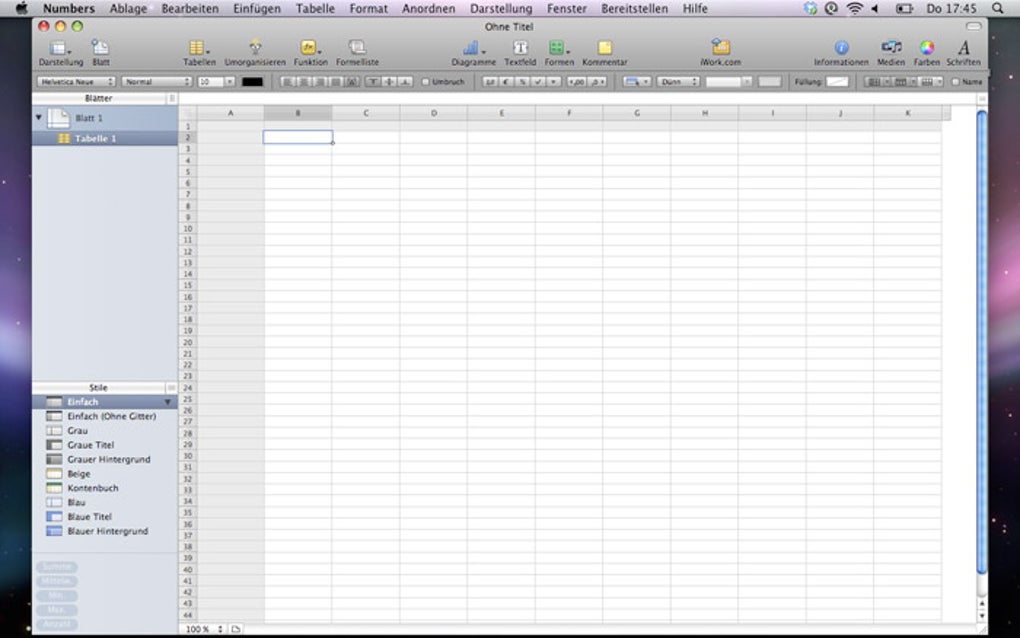Open the Format menu
The image size is (1020, 638).
[368, 8]
